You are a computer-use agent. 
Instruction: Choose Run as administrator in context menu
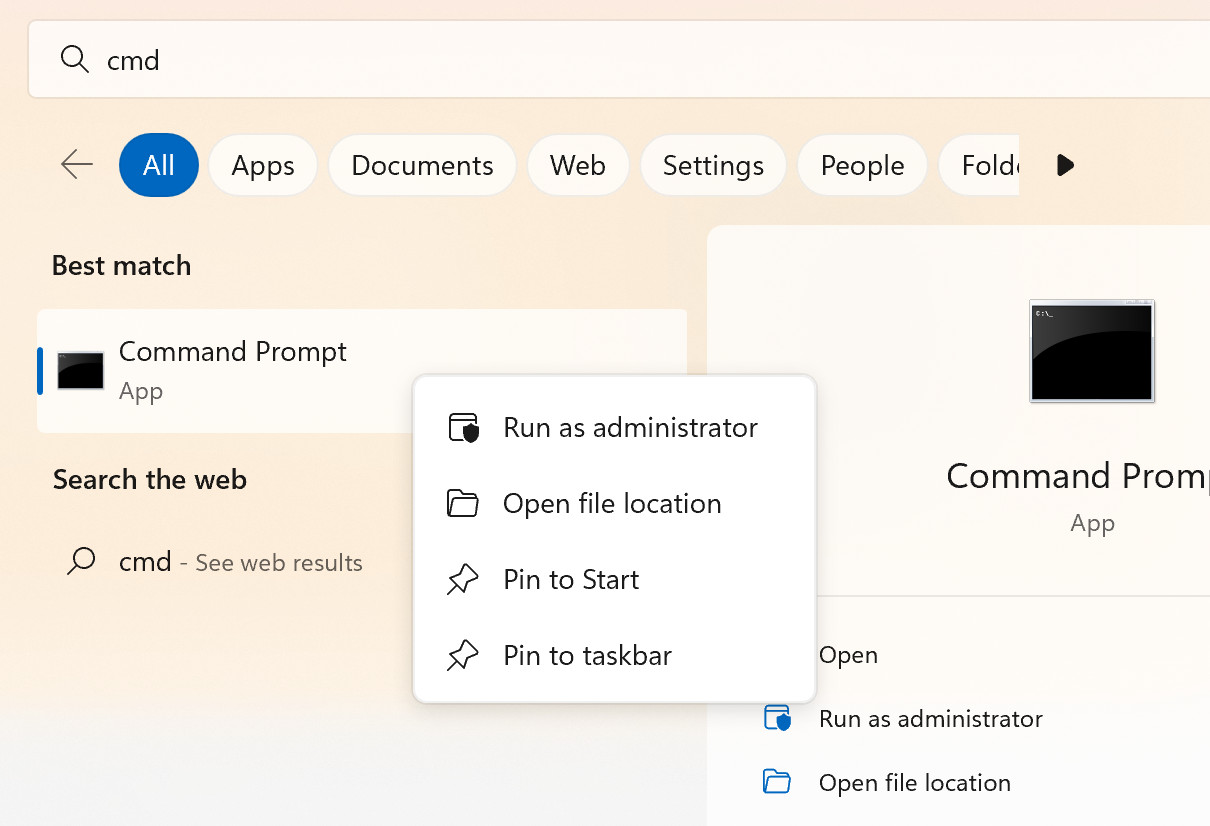tap(615, 428)
